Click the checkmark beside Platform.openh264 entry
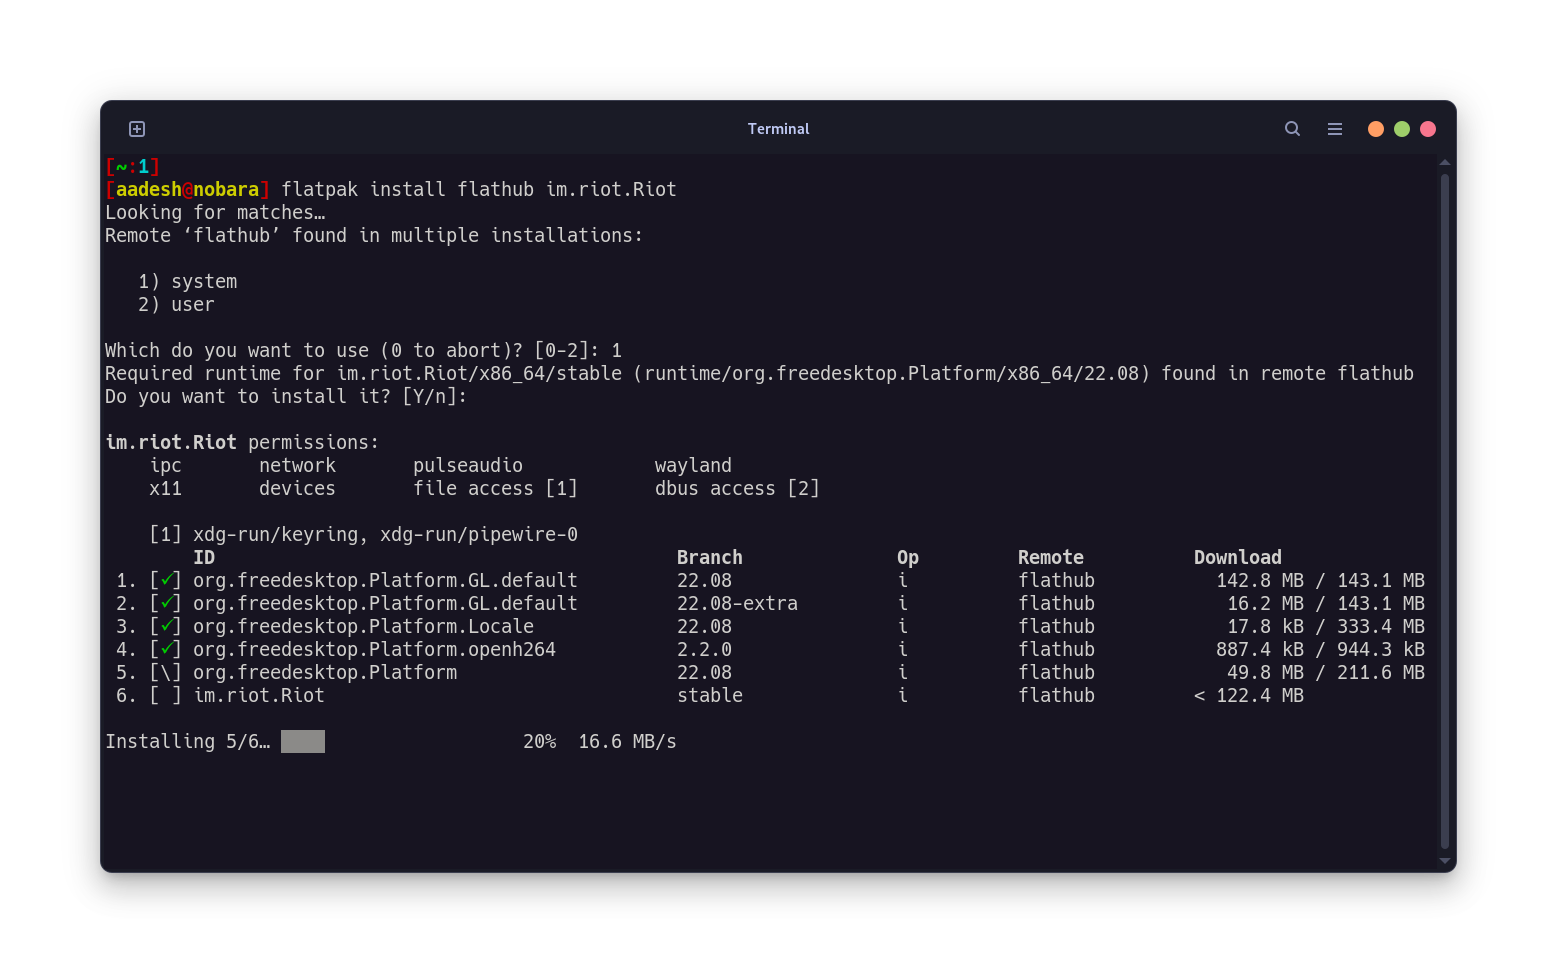This screenshot has width=1557, height=973. pos(166,649)
